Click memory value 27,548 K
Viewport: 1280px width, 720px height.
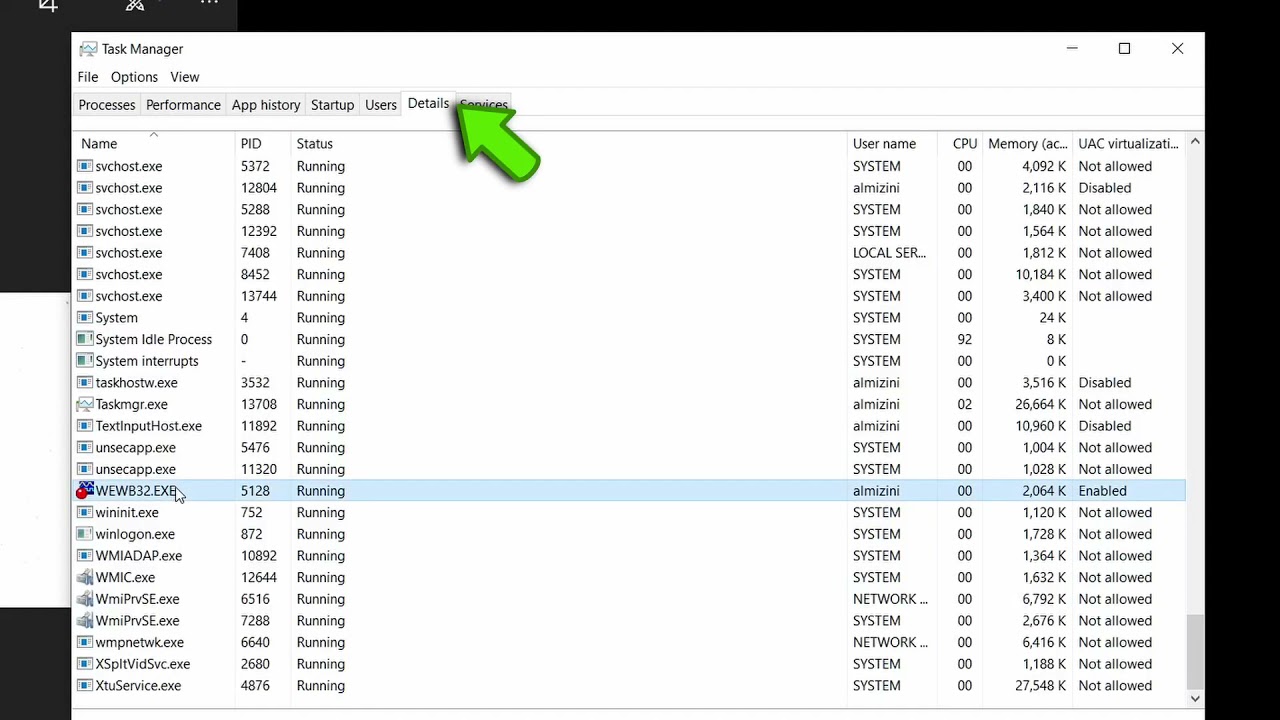(1040, 686)
